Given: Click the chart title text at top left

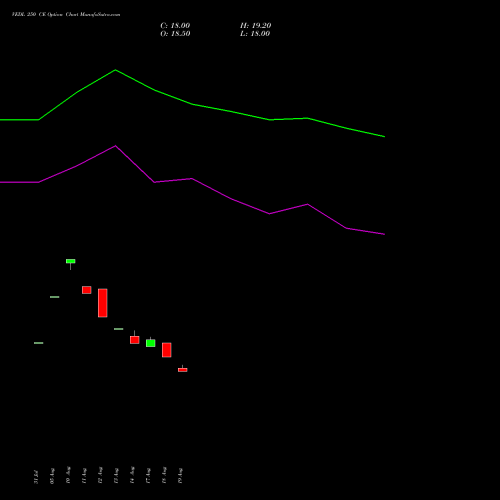Looking at the screenshot, I should pyautogui.click(x=66, y=15).
